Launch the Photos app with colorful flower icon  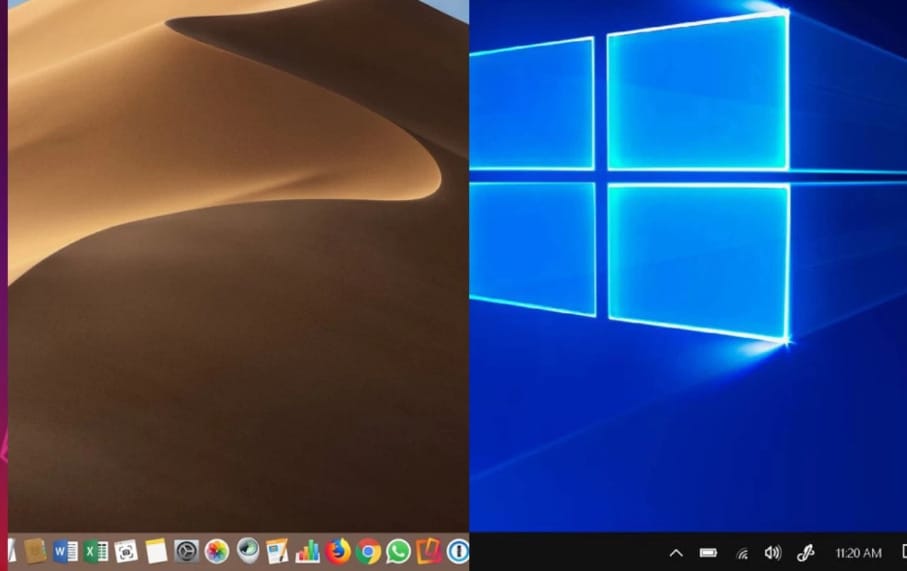(217, 551)
